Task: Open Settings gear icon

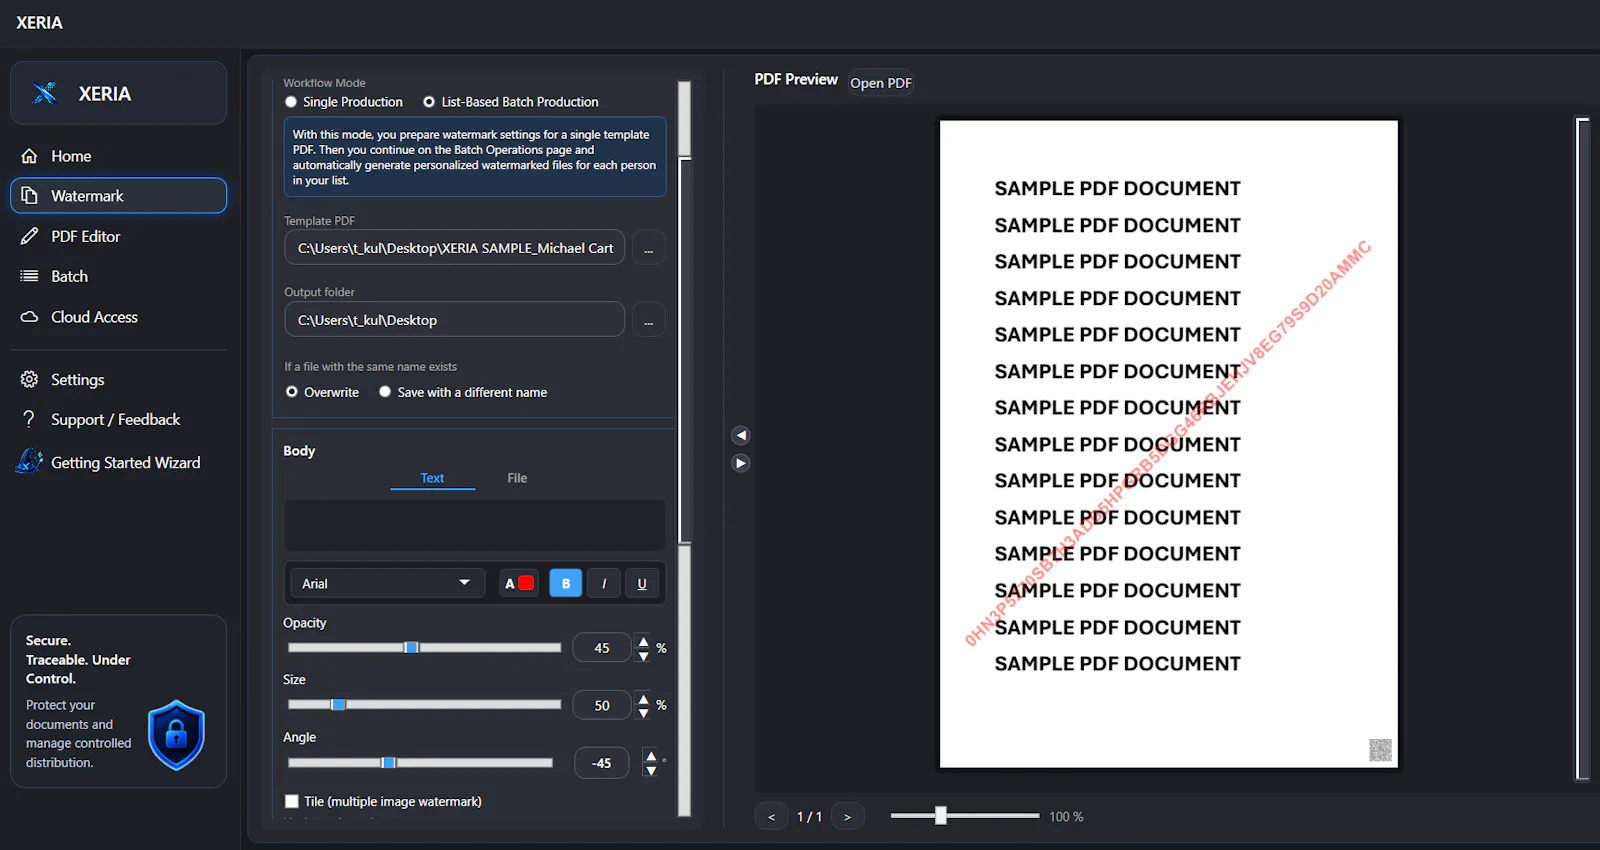Action: (x=29, y=379)
